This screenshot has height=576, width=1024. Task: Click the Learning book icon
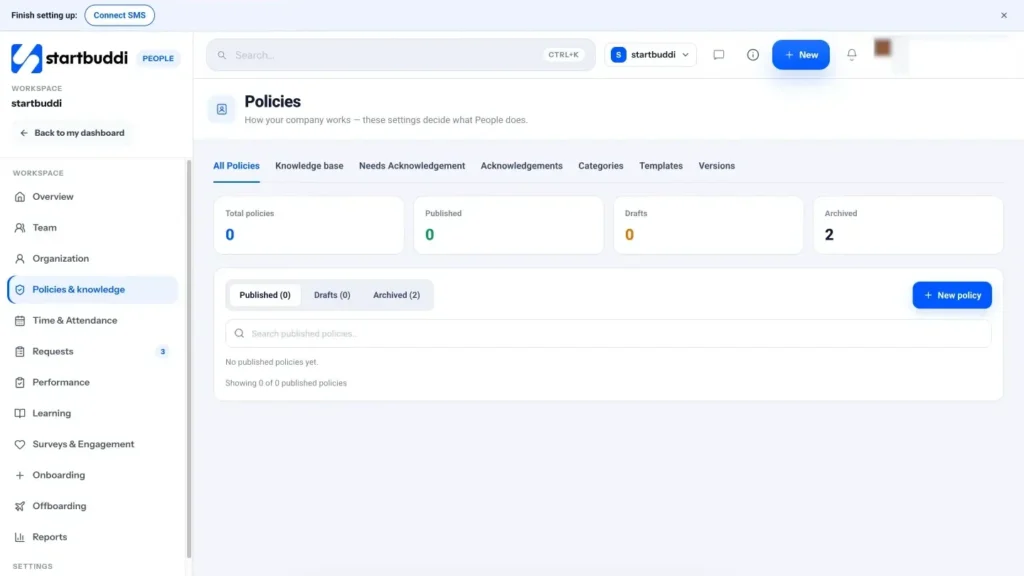click(20, 413)
